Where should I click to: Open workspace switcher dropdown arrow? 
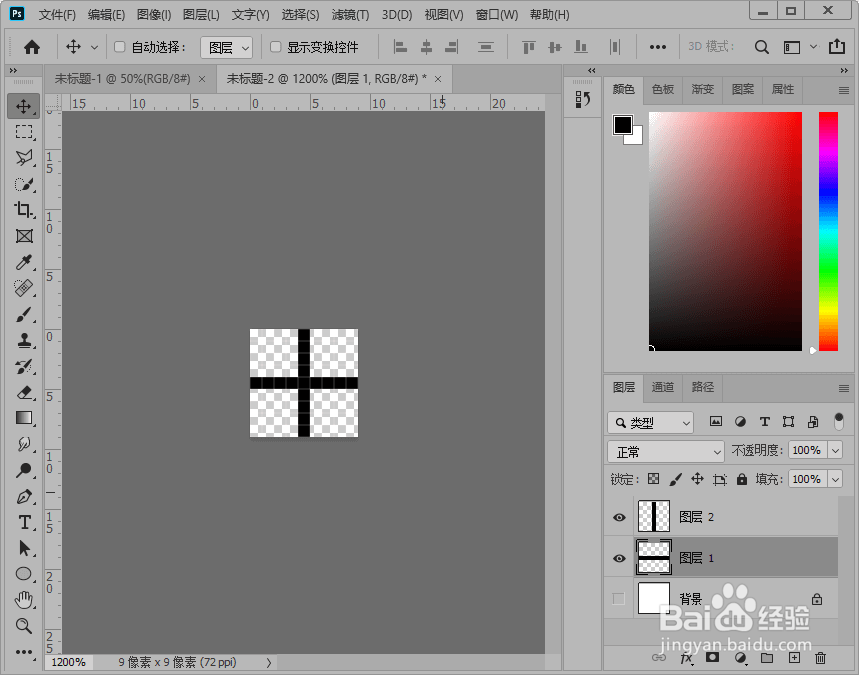pyautogui.click(x=814, y=47)
